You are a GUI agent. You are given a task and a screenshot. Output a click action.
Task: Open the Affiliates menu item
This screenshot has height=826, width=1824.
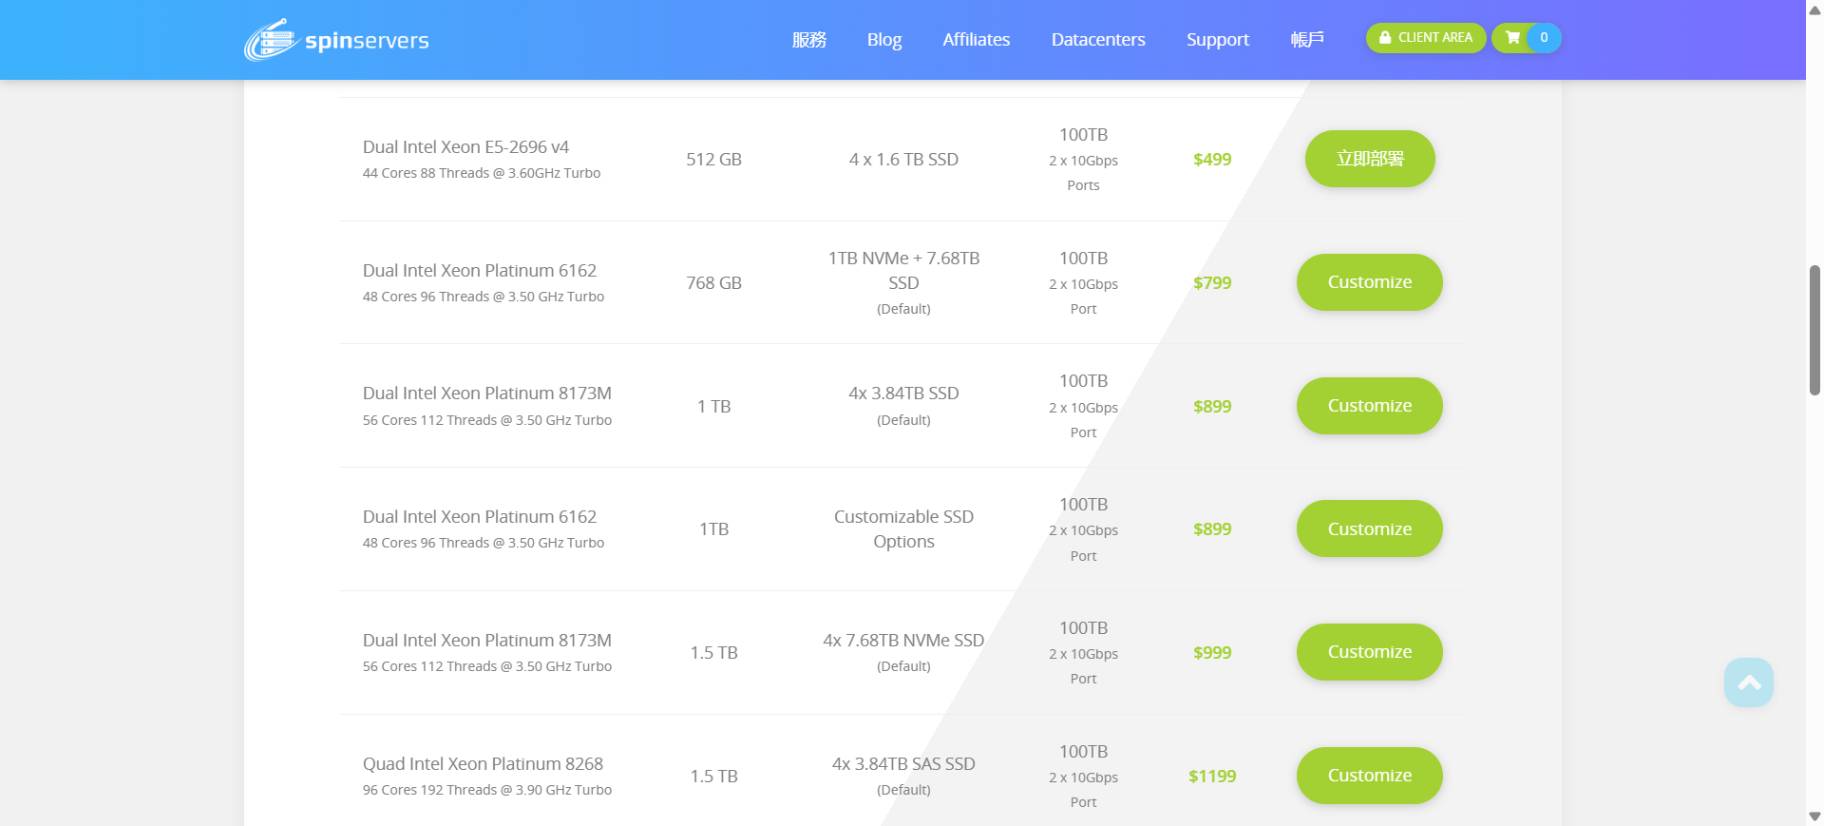point(976,40)
